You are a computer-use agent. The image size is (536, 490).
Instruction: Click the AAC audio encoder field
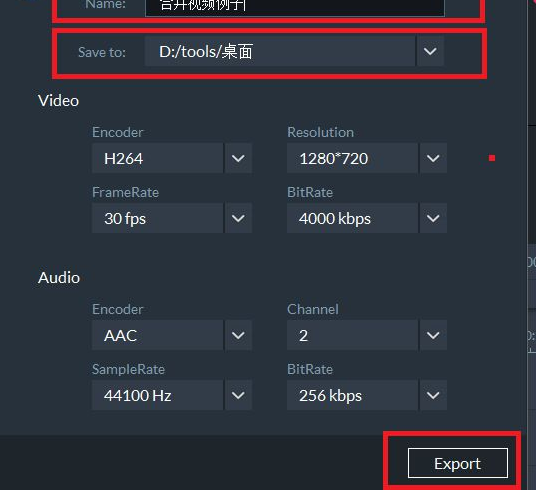(x=157, y=335)
